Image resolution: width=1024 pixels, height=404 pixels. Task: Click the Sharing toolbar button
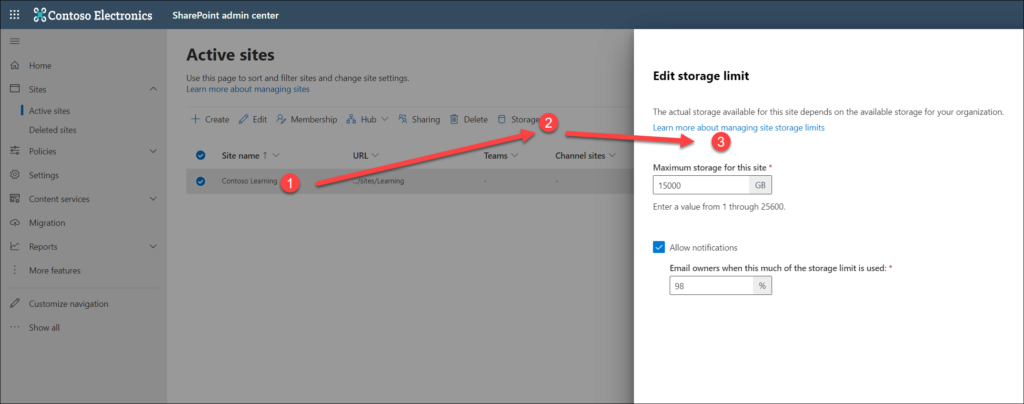(x=419, y=119)
